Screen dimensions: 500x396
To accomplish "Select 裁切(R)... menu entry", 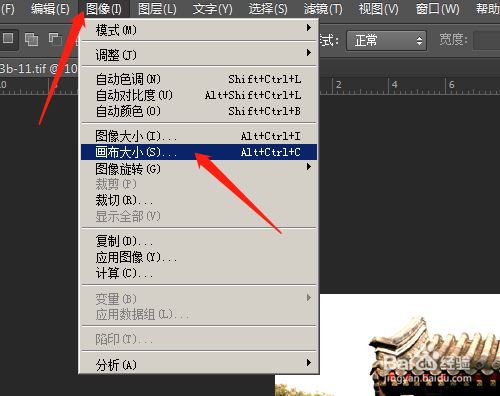I will tap(199, 201).
